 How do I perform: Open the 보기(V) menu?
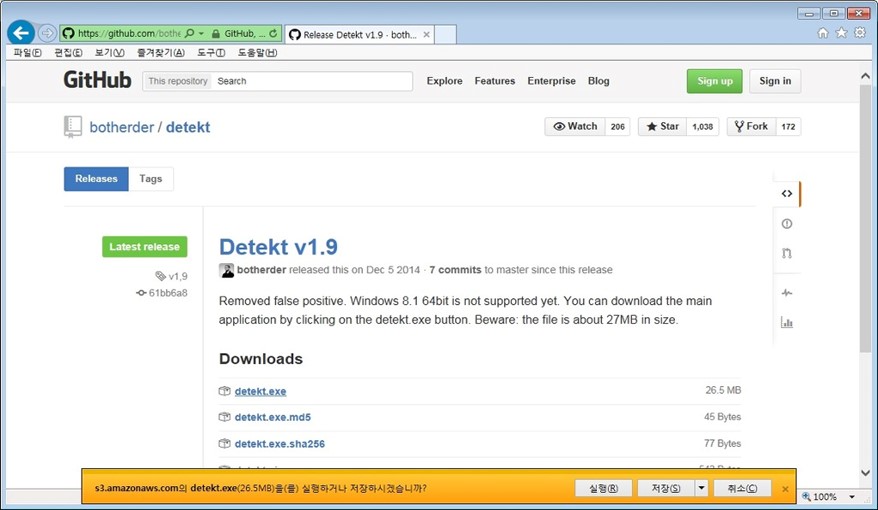[x=109, y=53]
